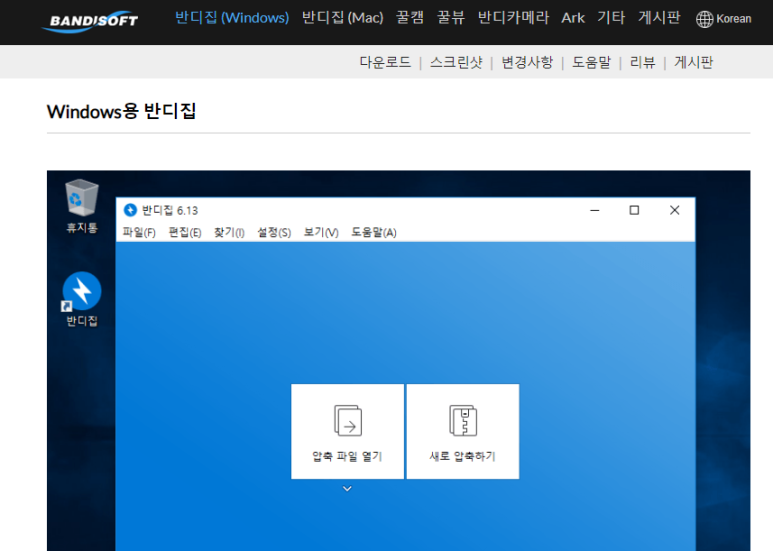Click the 반디집 6.13 window title text
Image resolution: width=773 pixels, height=551 pixels.
pyautogui.click(x=170, y=210)
